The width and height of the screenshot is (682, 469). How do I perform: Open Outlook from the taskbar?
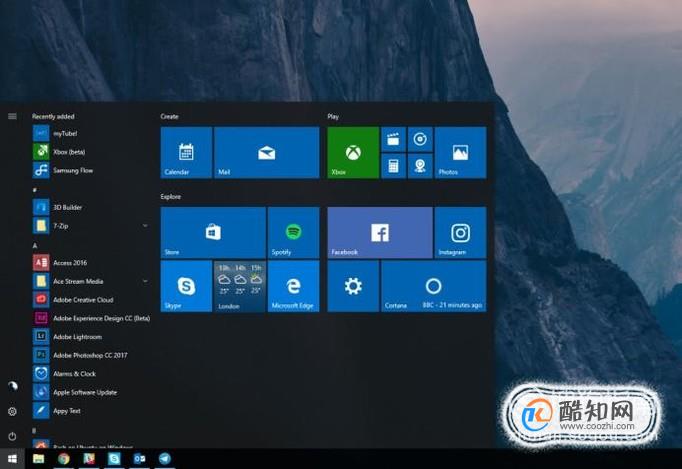[140, 459]
